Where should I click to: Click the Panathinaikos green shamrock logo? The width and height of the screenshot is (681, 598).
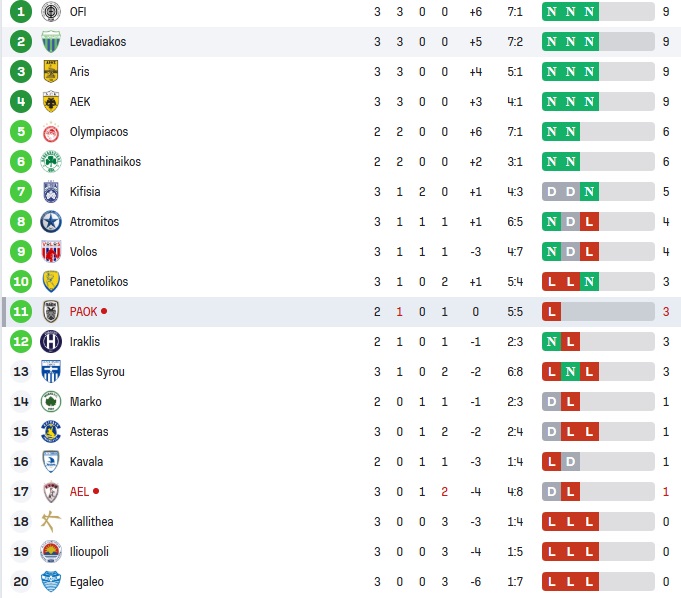51,162
